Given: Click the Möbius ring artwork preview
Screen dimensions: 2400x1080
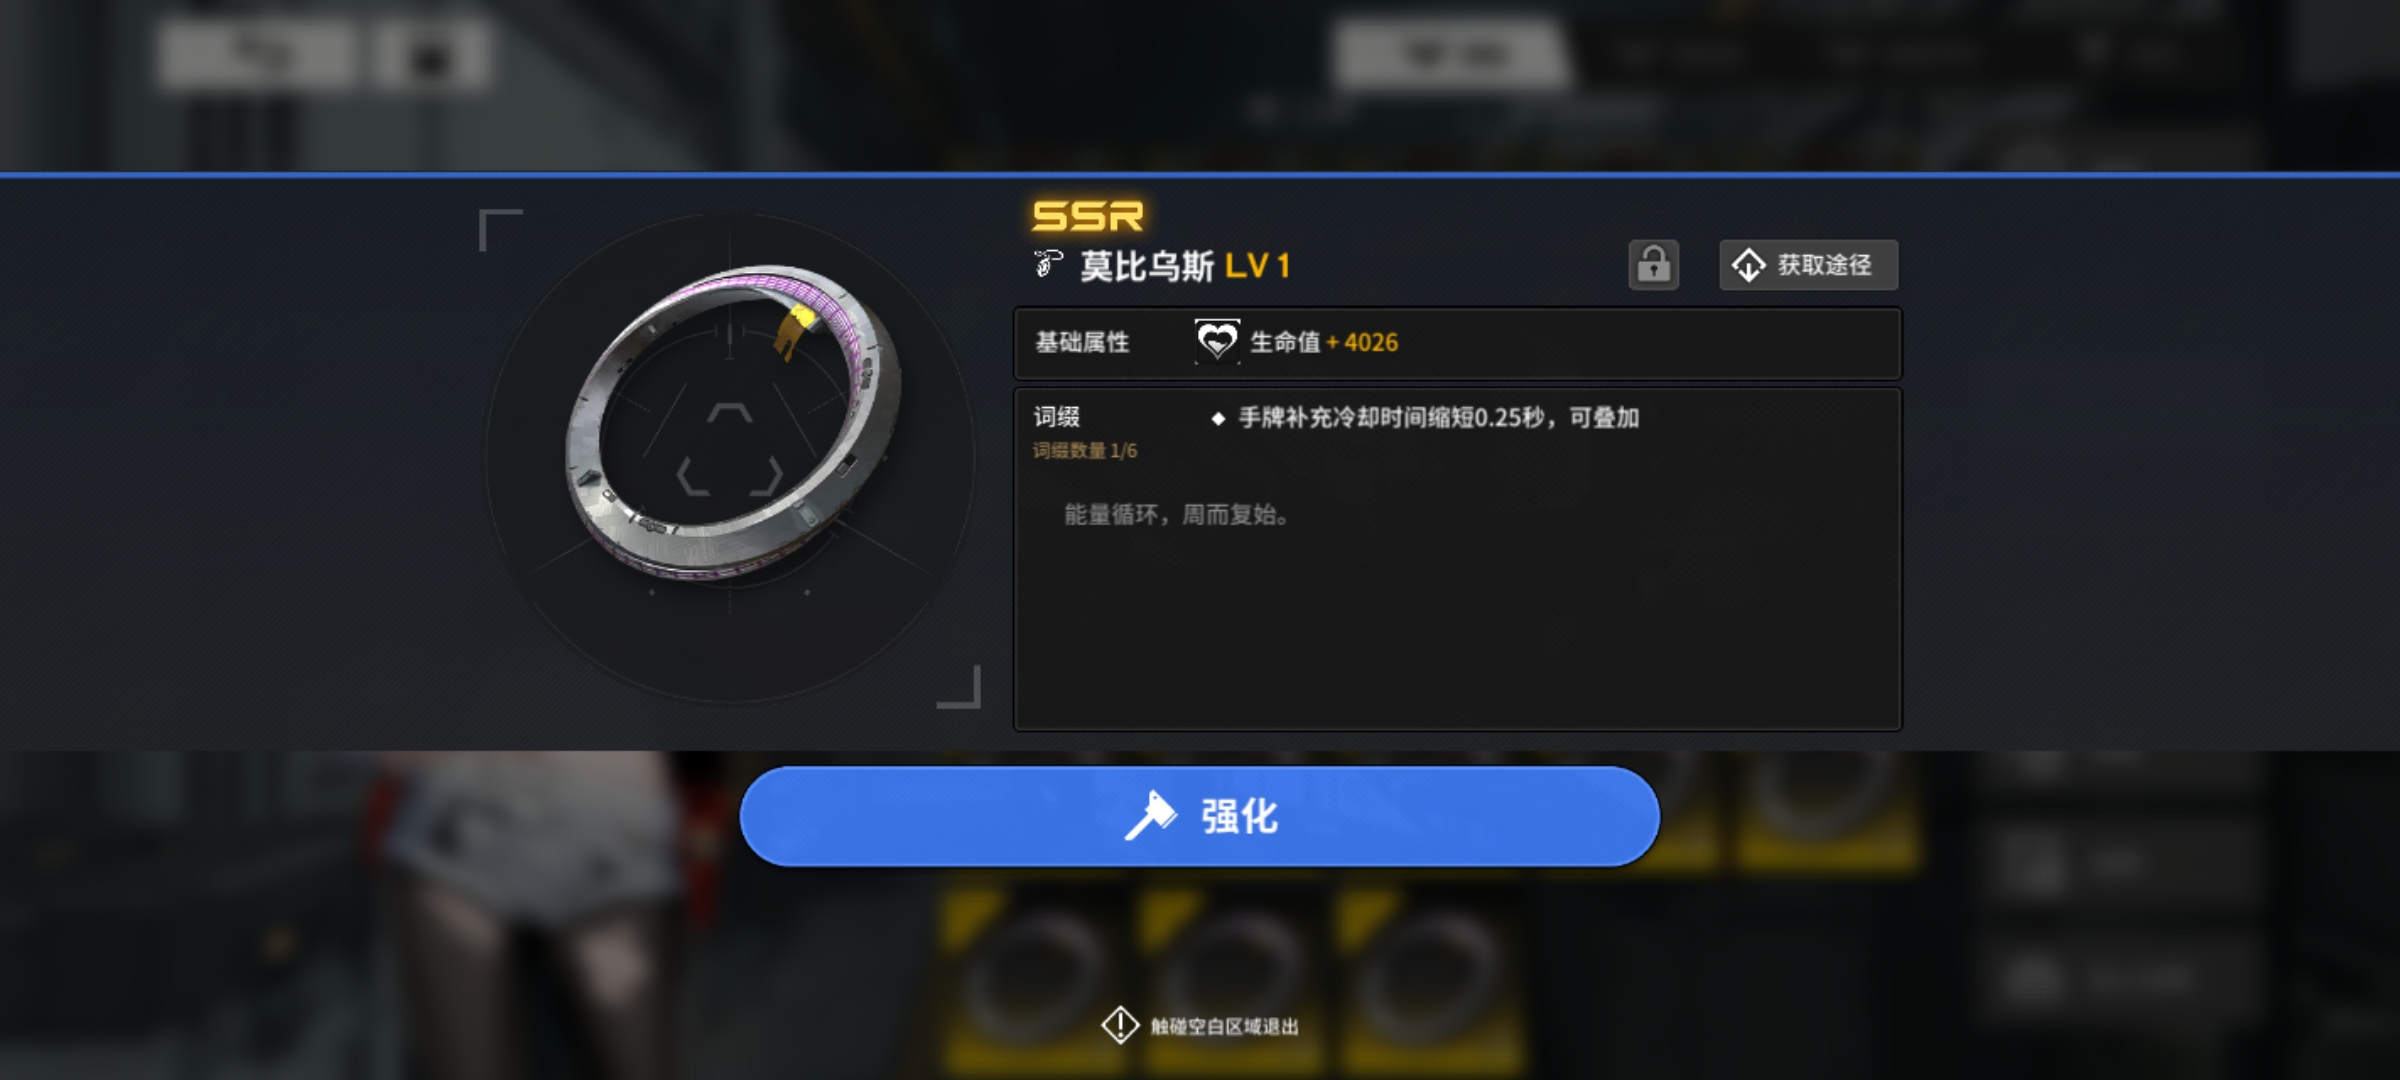Looking at the screenshot, I should tap(734, 422).
